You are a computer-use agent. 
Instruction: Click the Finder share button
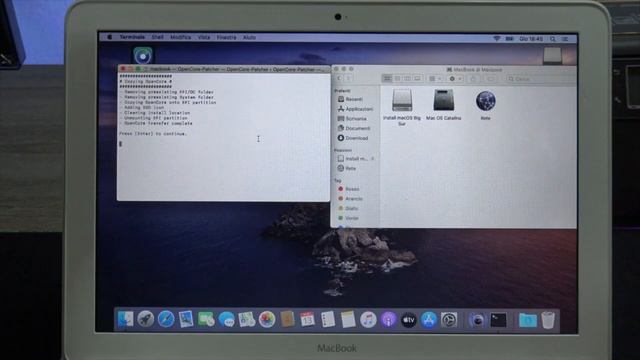click(x=473, y=78)
